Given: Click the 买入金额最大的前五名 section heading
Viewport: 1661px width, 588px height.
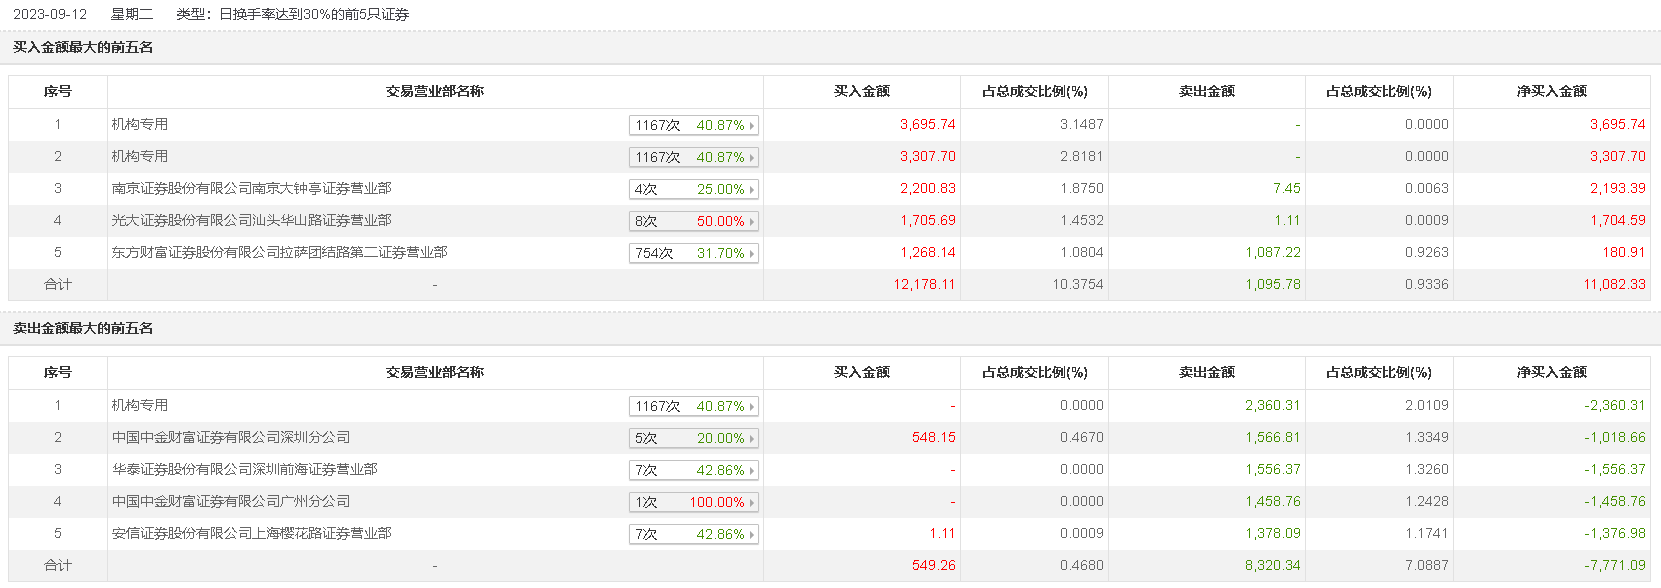Looking at the screenshot, I should 83,48.
